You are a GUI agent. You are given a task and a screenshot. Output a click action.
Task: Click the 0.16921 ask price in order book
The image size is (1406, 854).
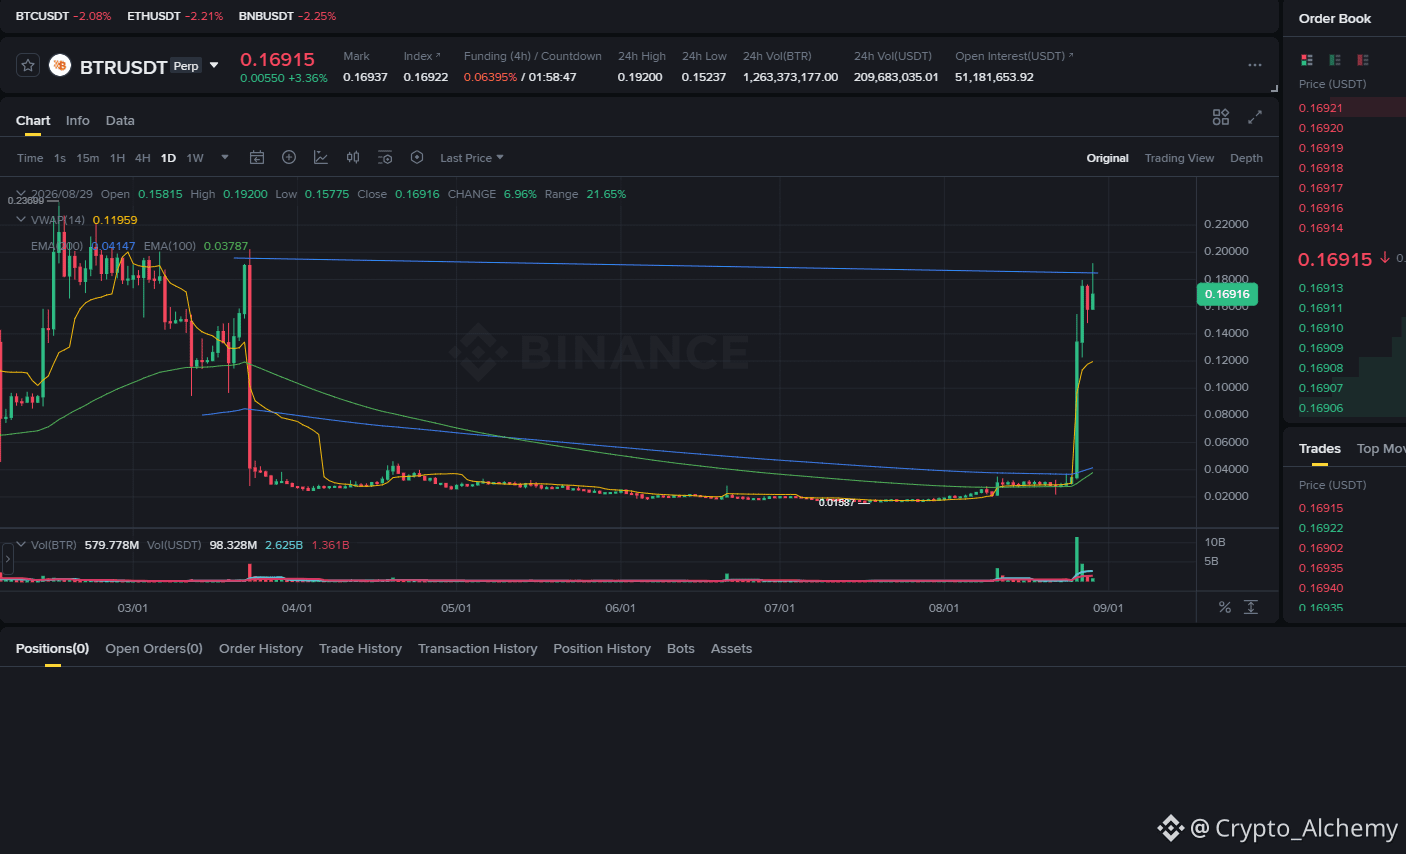pyautogui.click(x=1321, y=108)
